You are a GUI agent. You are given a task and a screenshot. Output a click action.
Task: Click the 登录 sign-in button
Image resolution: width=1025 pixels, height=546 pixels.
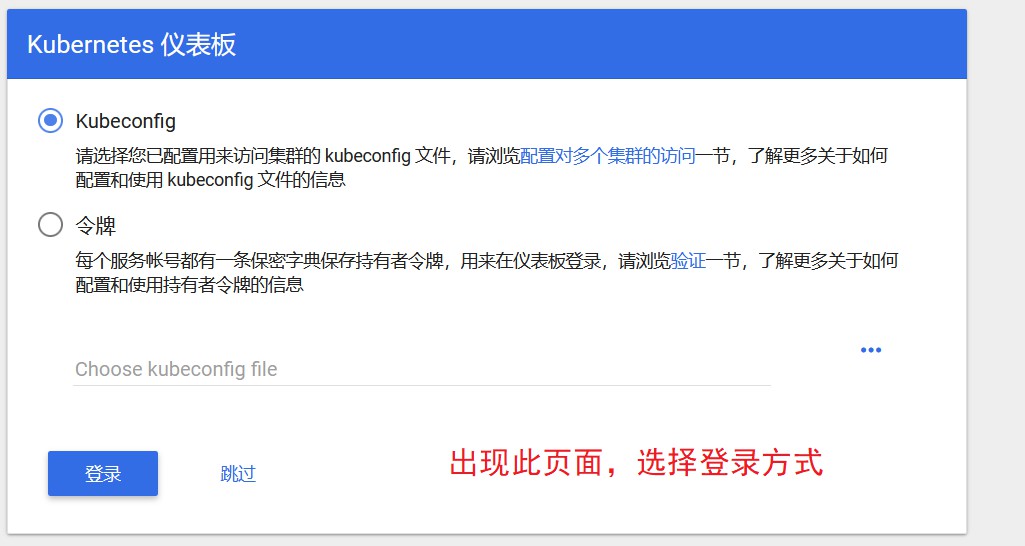103,473
